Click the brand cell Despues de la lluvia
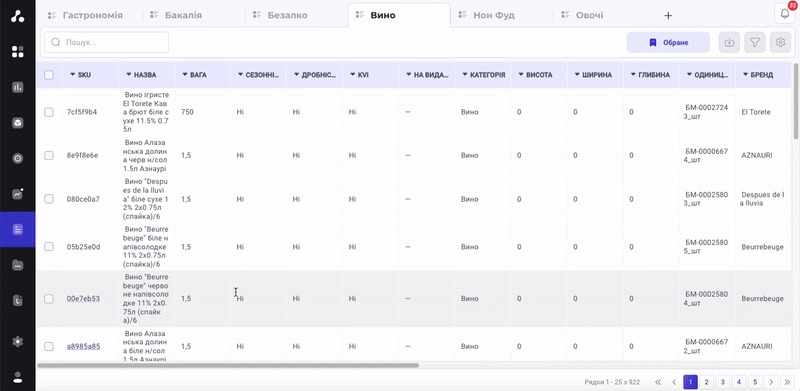The width and height of the screenshot is (800, 391). [763, 199]
